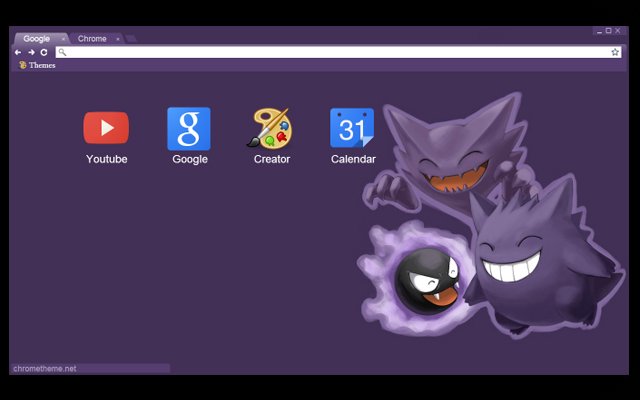The image size is (640, 400).
Task: Switch to the Chrome tab
Action: click(96, 38)
